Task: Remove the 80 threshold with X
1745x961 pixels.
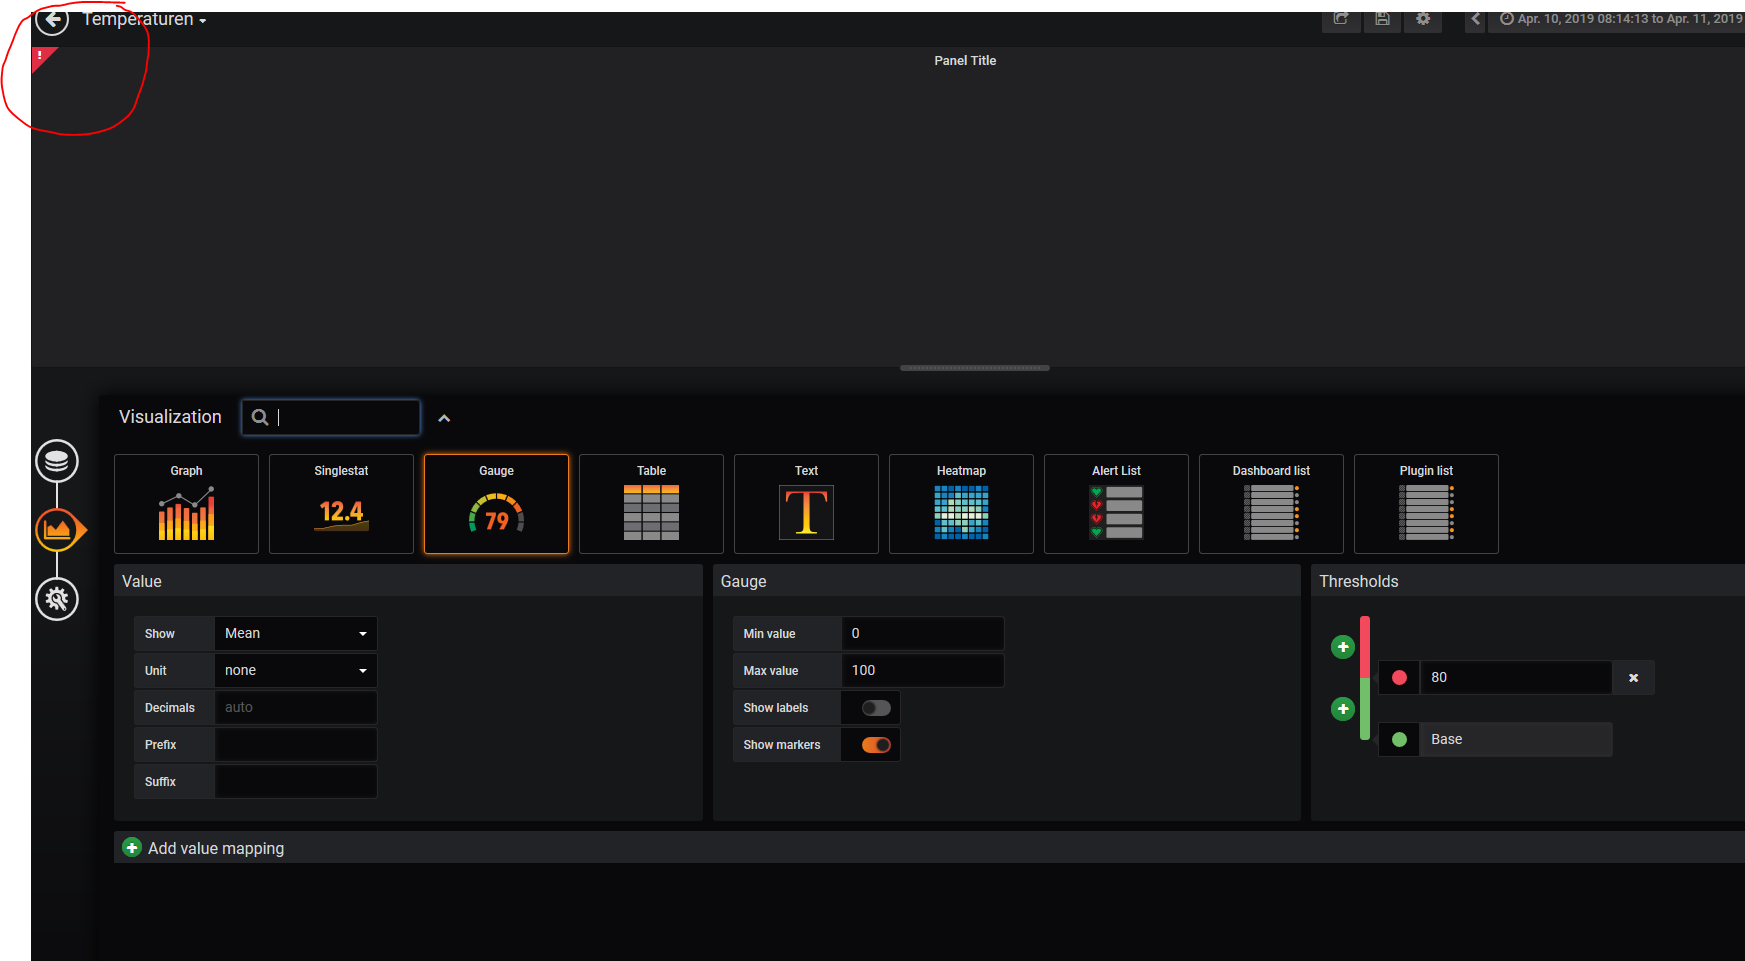Action: [x=1633, y=678]
